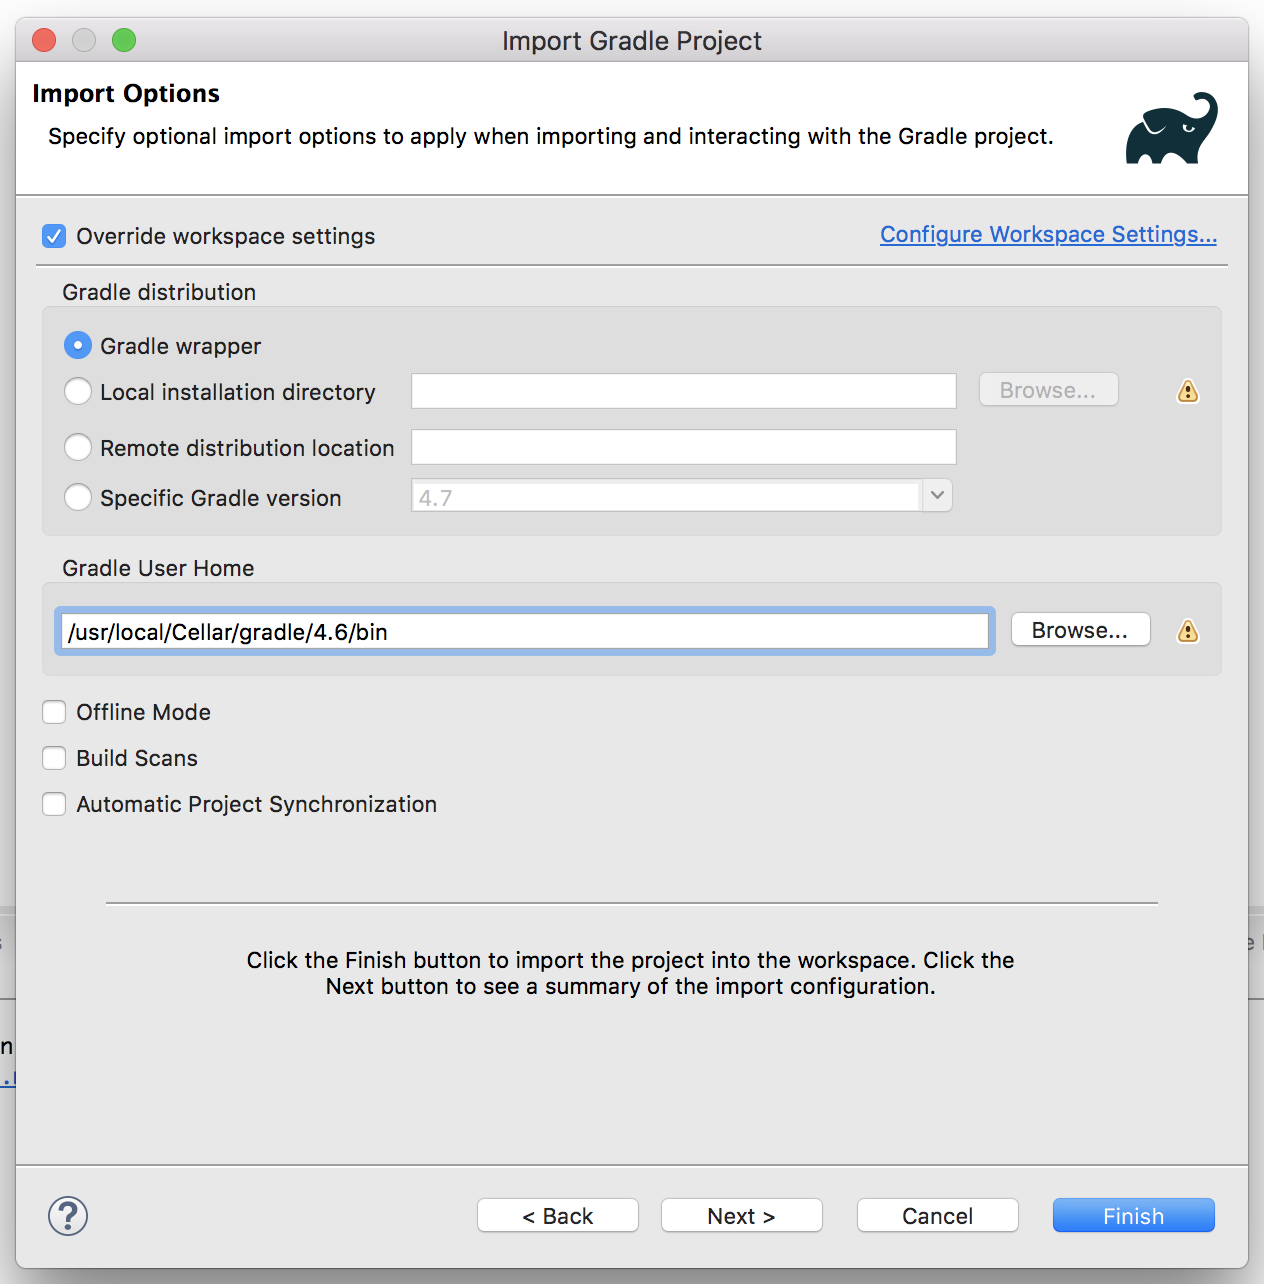Screen dimensions: 1264x1284
Task: Click the Gradle elephant logo
Action: click(1171, 129)
